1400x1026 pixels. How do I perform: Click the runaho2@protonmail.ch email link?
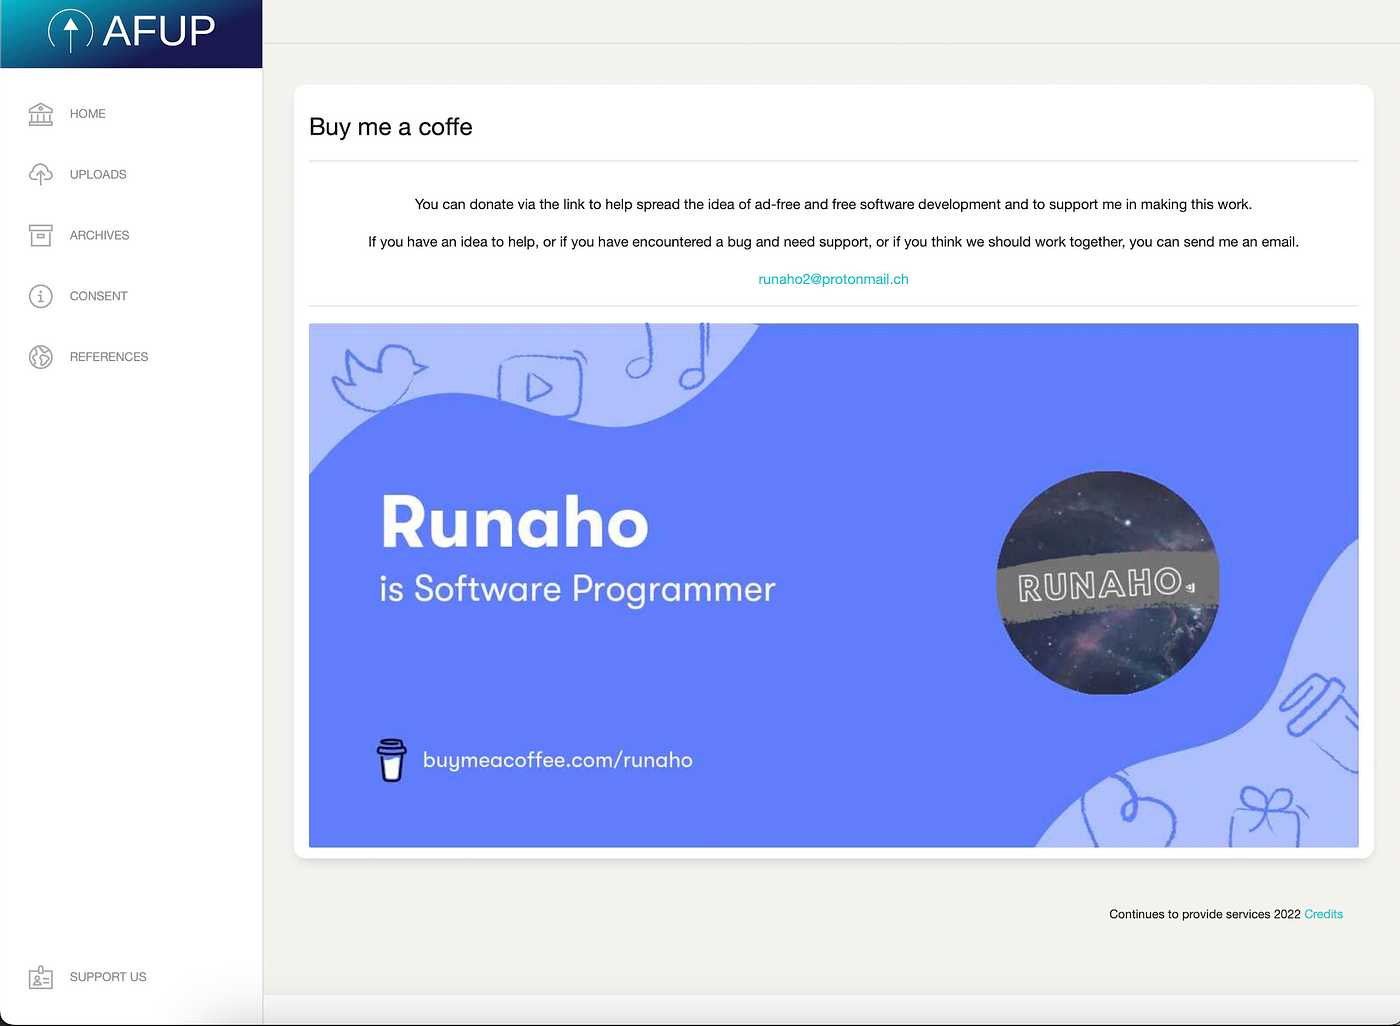point(833,279)
